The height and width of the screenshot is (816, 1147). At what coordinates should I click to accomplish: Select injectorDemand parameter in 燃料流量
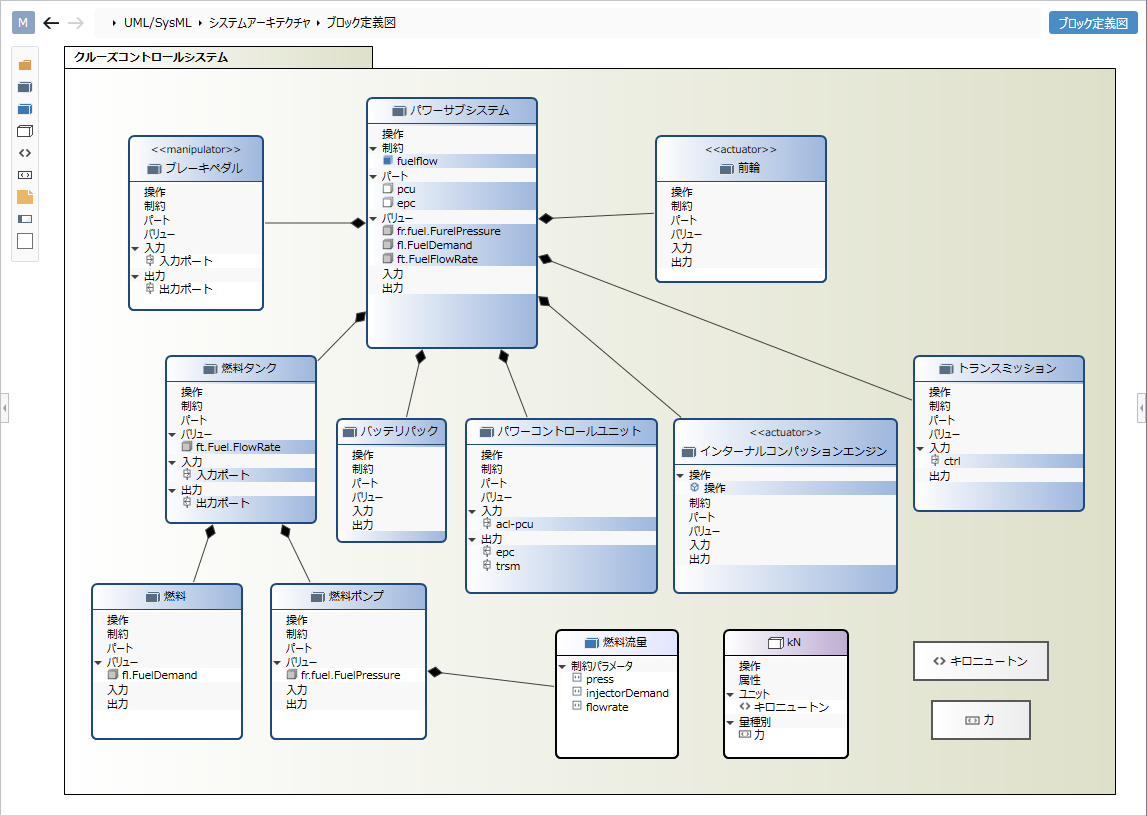(627, 692)
